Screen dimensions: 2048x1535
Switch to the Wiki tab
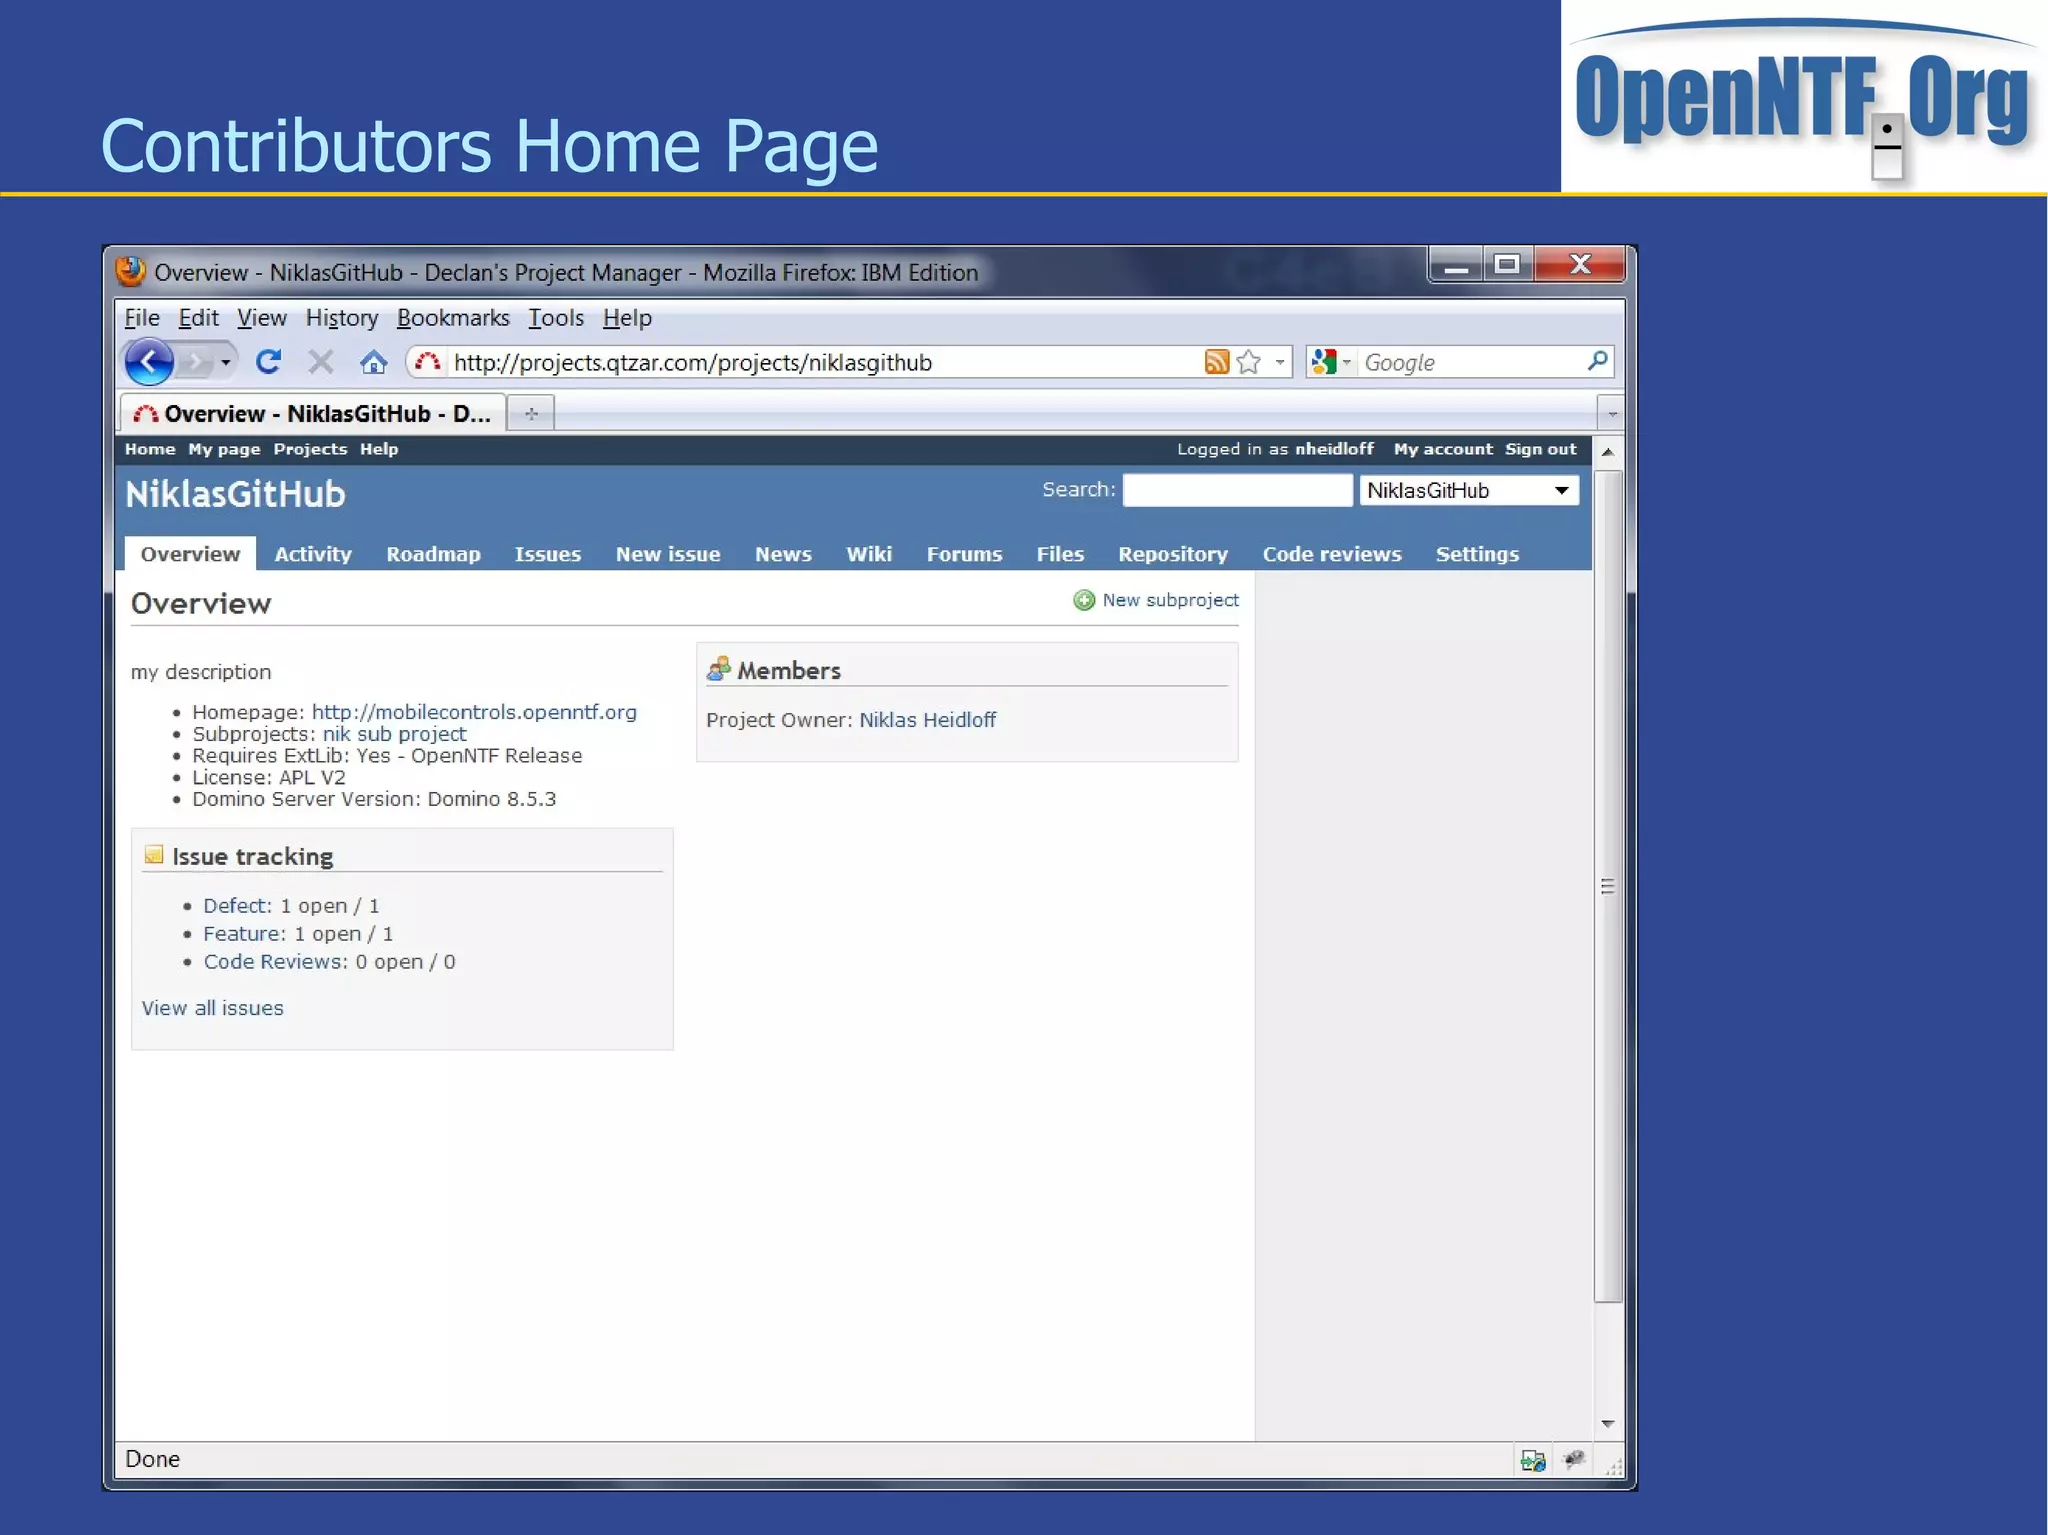coord(869,554)
